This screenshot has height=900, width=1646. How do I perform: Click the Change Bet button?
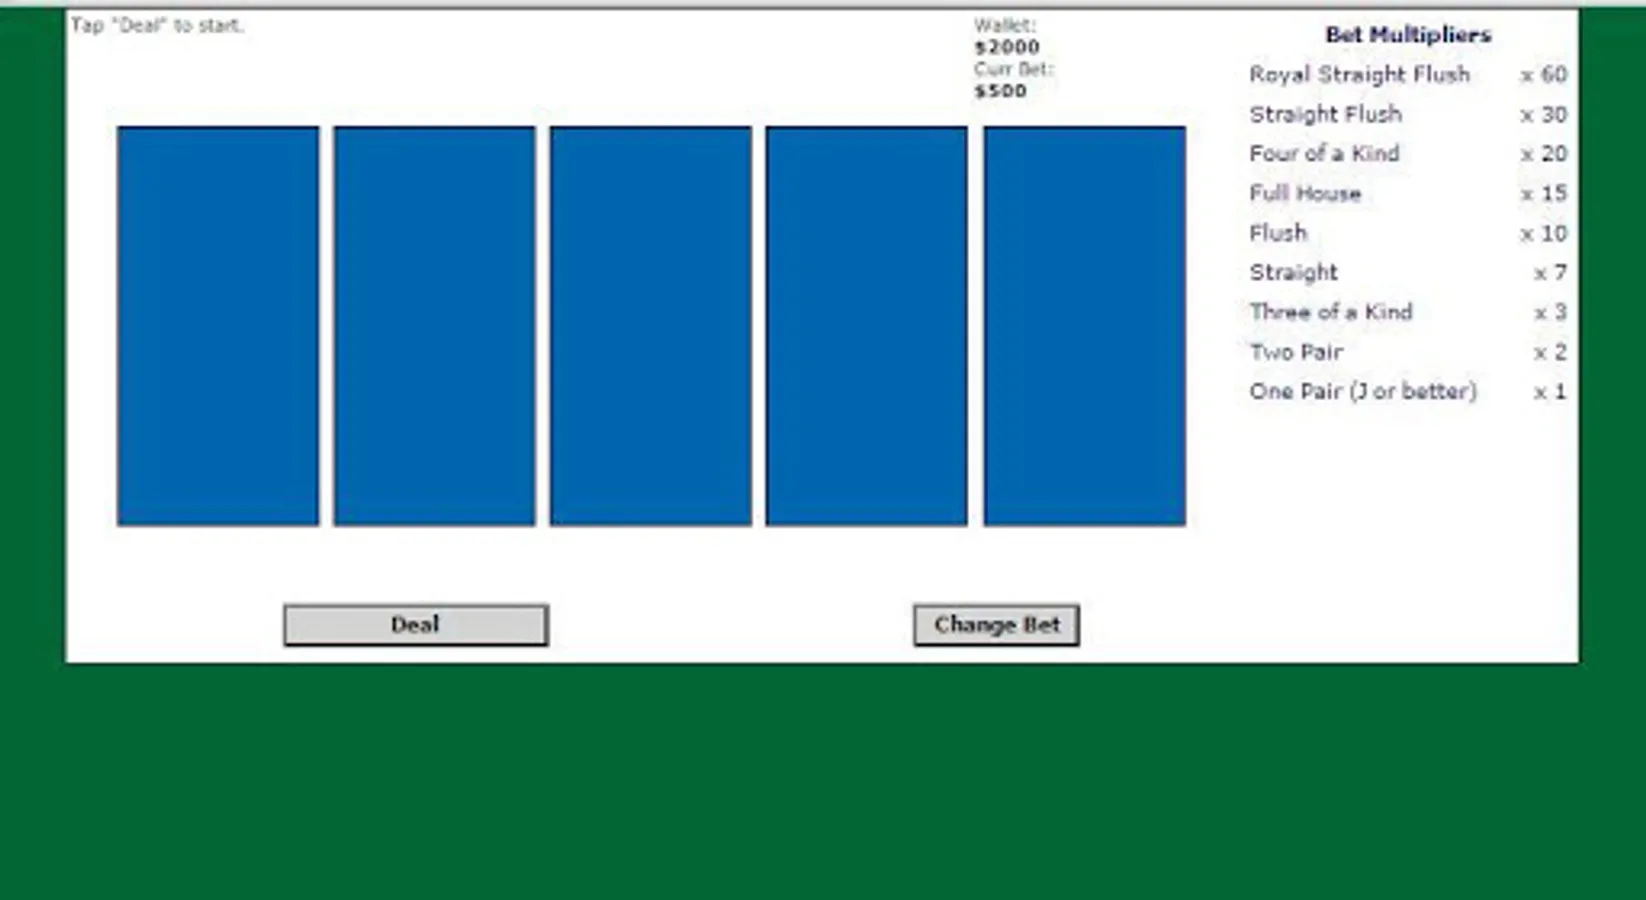pyautogui.click(x=995, y=624)
